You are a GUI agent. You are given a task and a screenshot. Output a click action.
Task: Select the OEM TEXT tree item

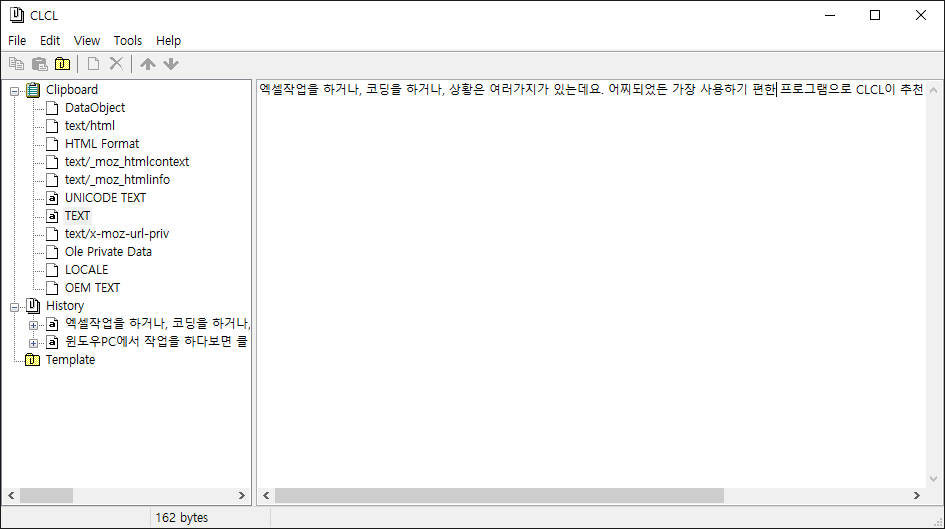tap(92, 288)
